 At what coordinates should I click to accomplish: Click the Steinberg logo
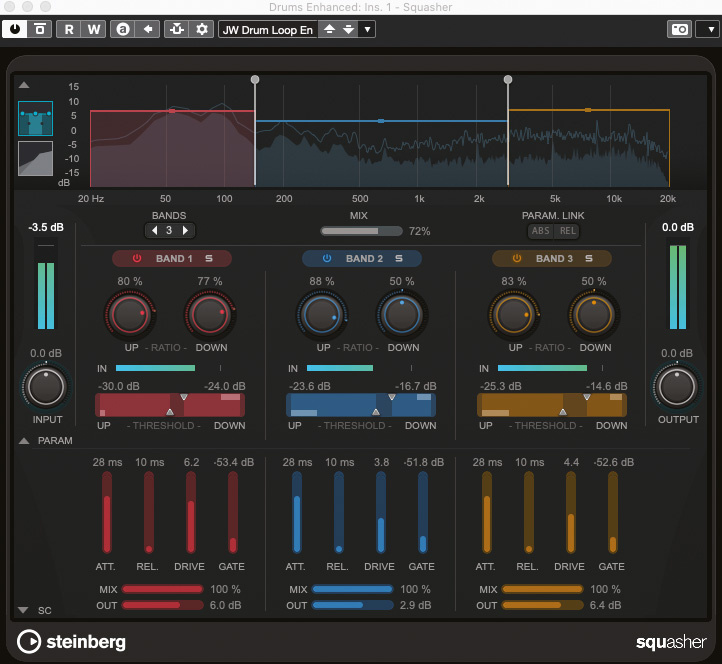(71, 641)
